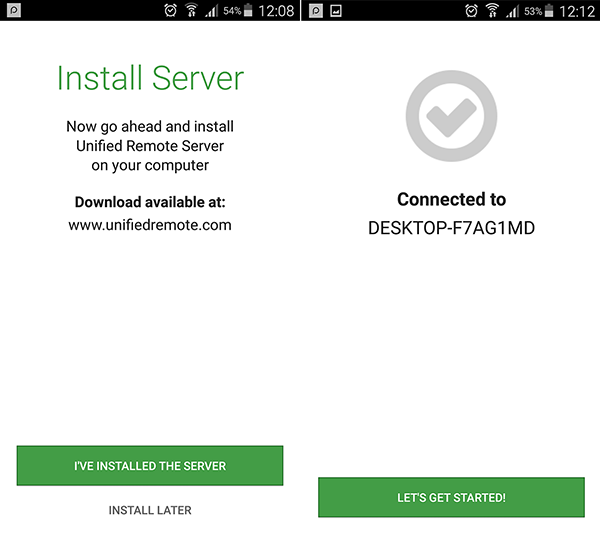Tap the alarm clock icon in left status bar
The width and height of the screenshot is (600, 534).
pos(170,10)
